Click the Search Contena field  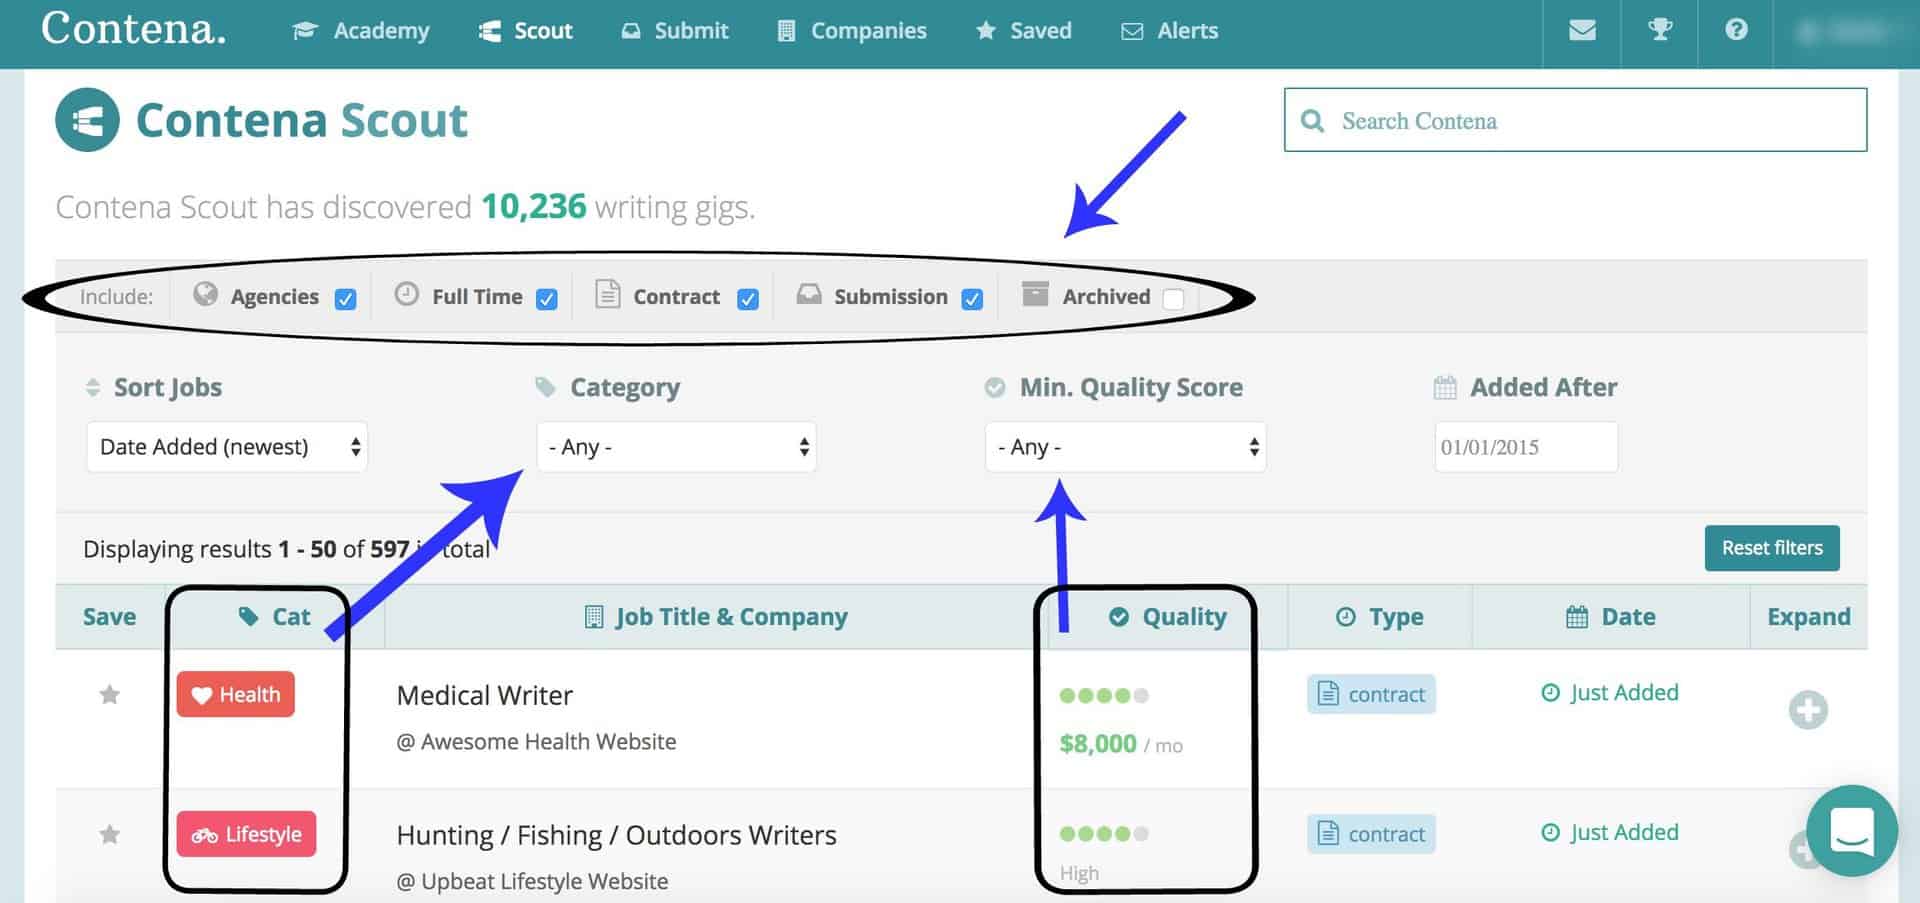[x=1575, y=120]
